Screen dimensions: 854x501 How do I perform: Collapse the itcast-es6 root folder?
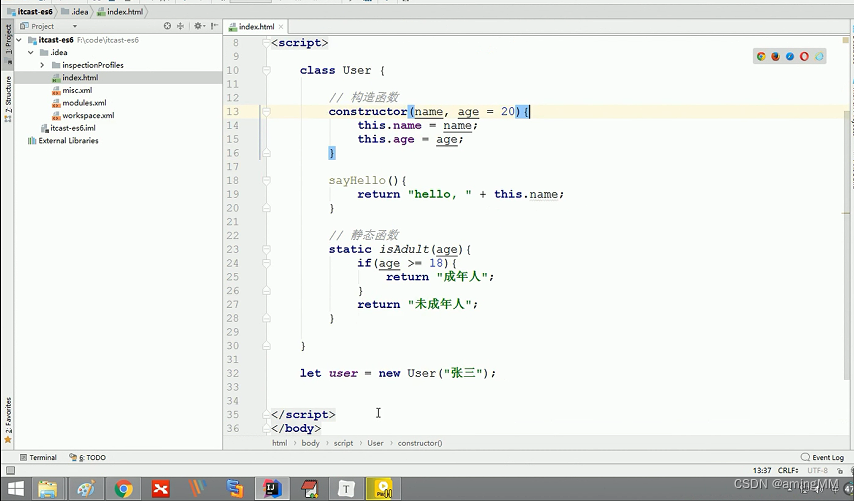(x=20, y=40)
